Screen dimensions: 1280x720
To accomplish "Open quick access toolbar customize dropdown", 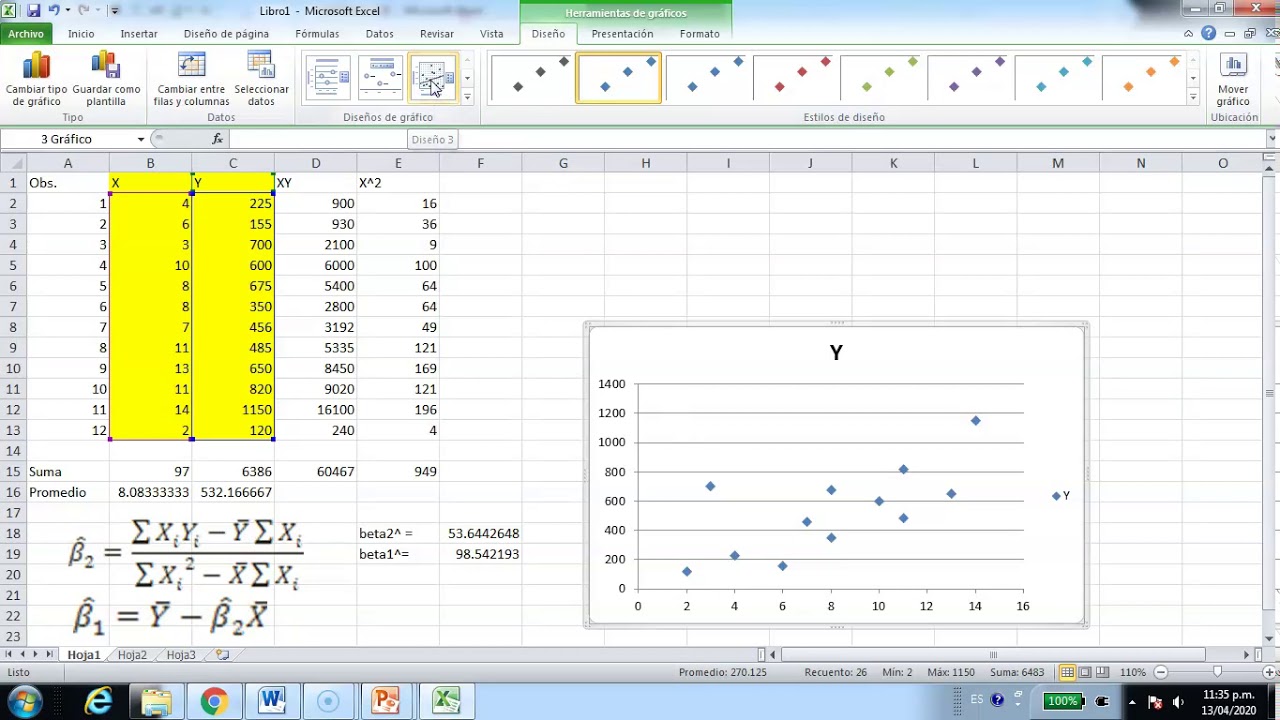I will (x=115, y=11).
